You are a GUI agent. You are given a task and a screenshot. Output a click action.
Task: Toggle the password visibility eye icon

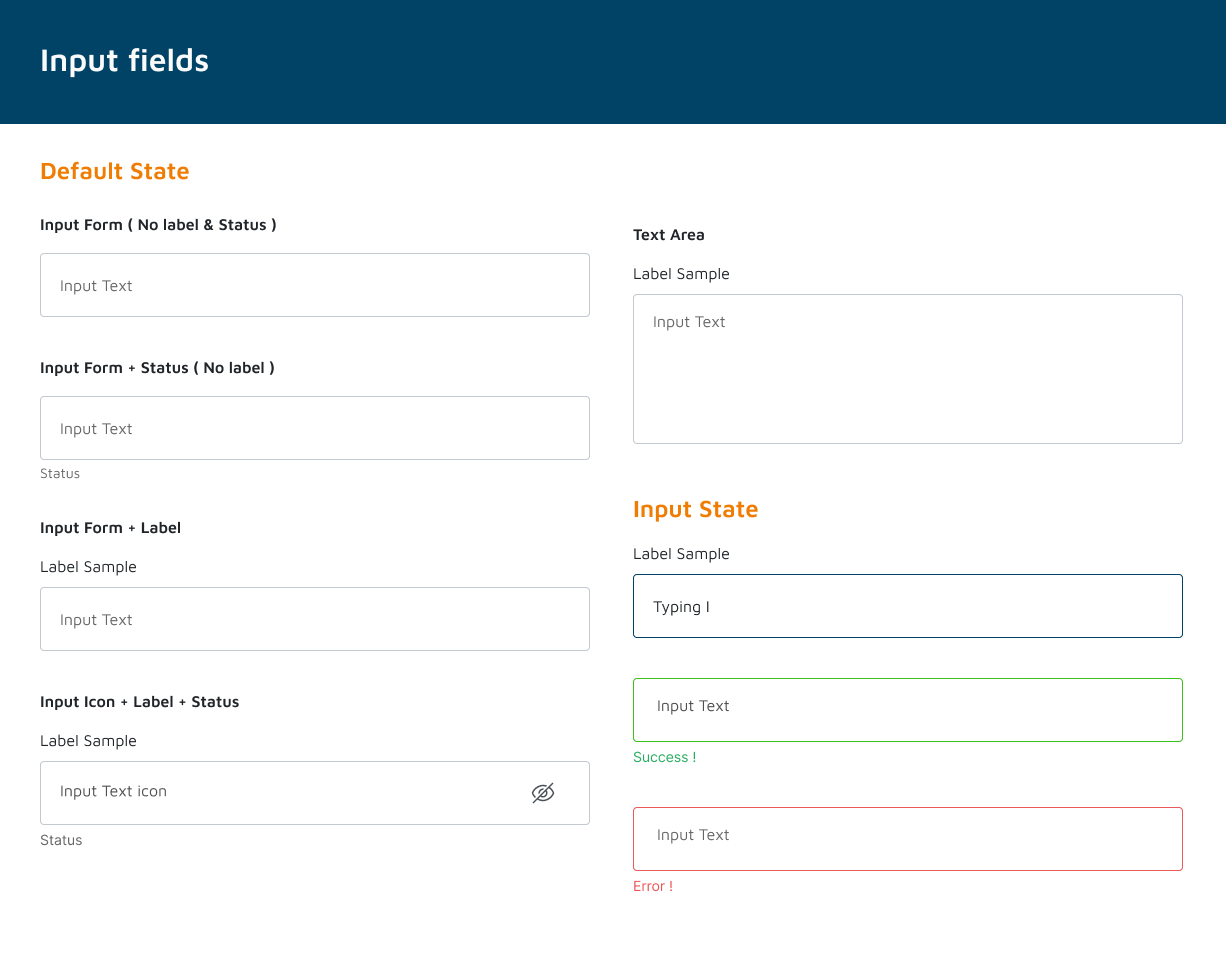(x=542, y=793)
